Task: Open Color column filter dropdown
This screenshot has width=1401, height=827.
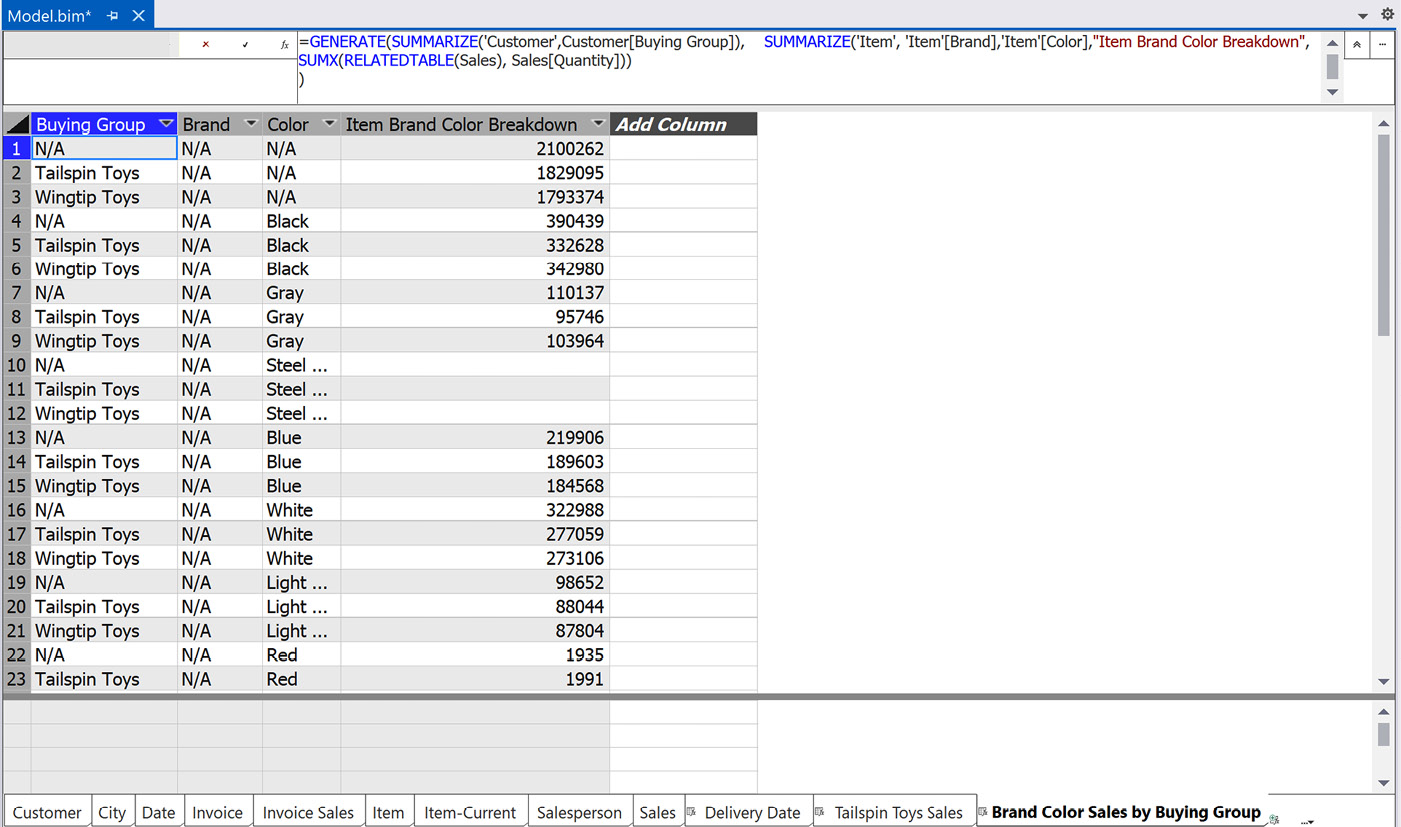Action: [329, 124]
